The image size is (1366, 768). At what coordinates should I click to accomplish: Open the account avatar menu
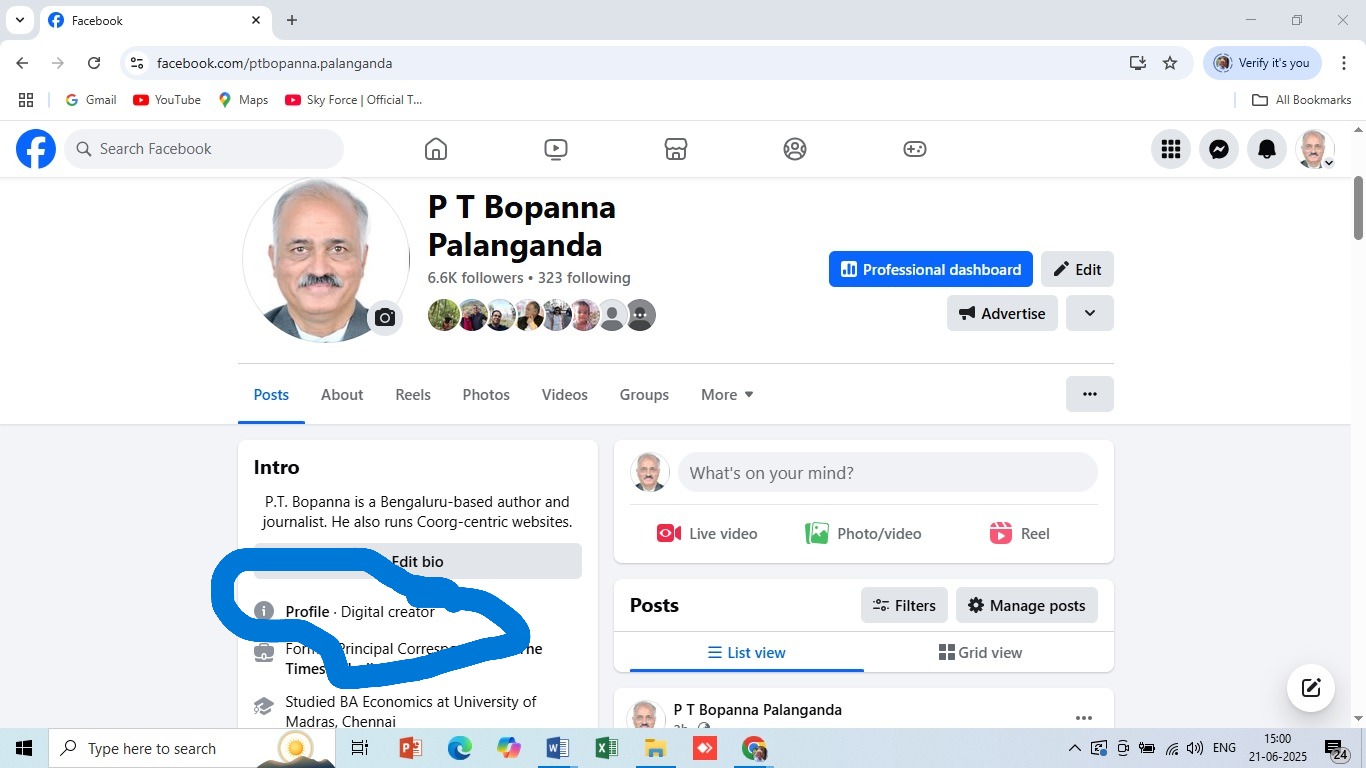(x=1315, y=149)
